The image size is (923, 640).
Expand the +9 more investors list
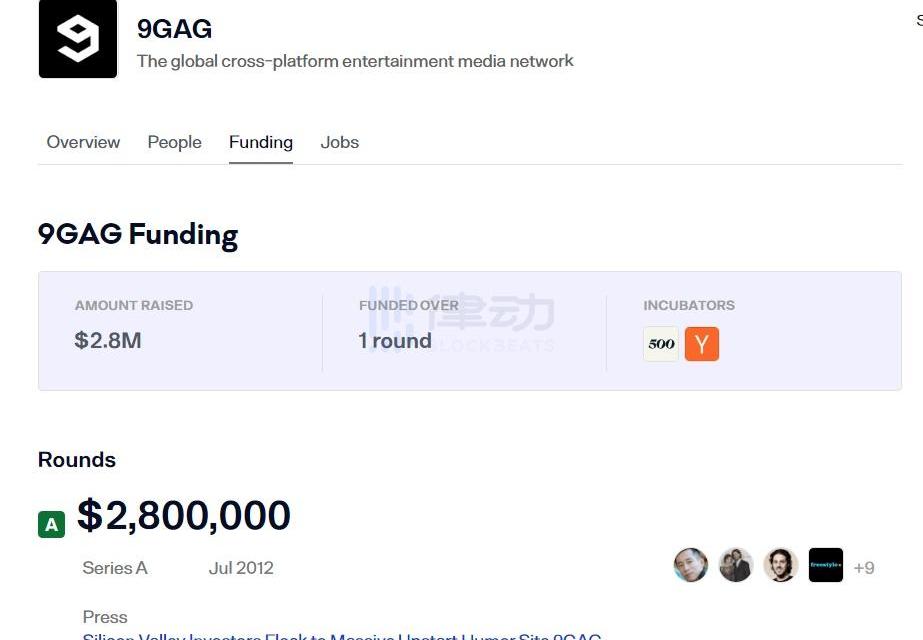point(864,568)
